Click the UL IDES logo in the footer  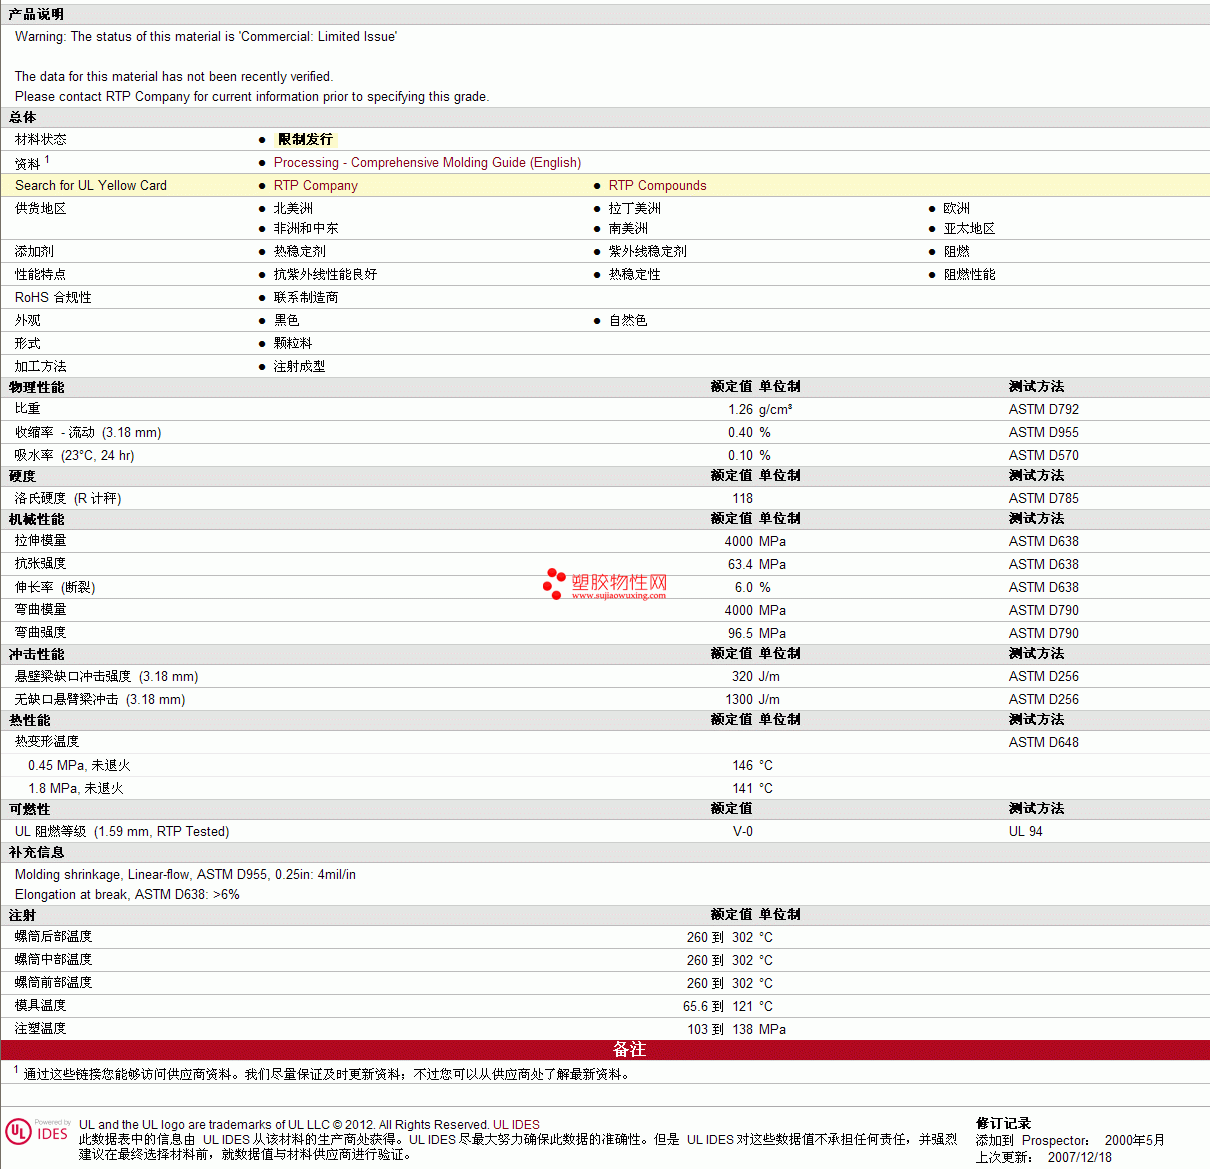point(38,1131)
